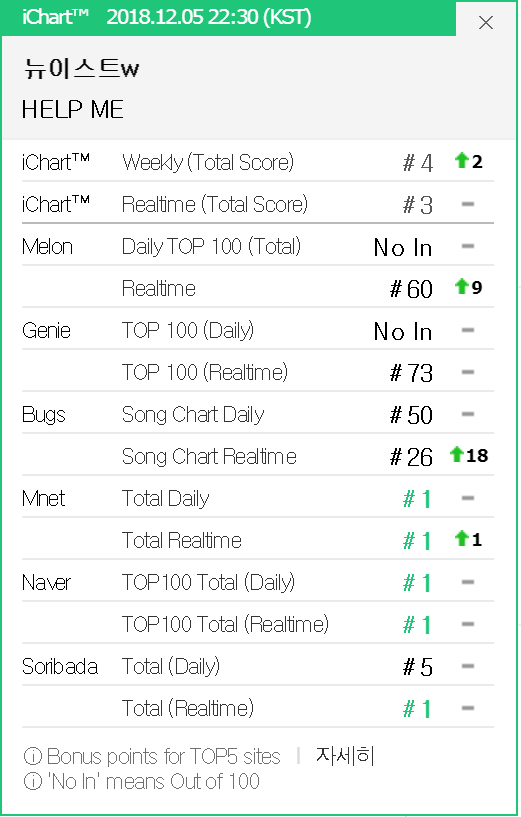
Task: Close the iChart popup window
Action: [486, 22]
